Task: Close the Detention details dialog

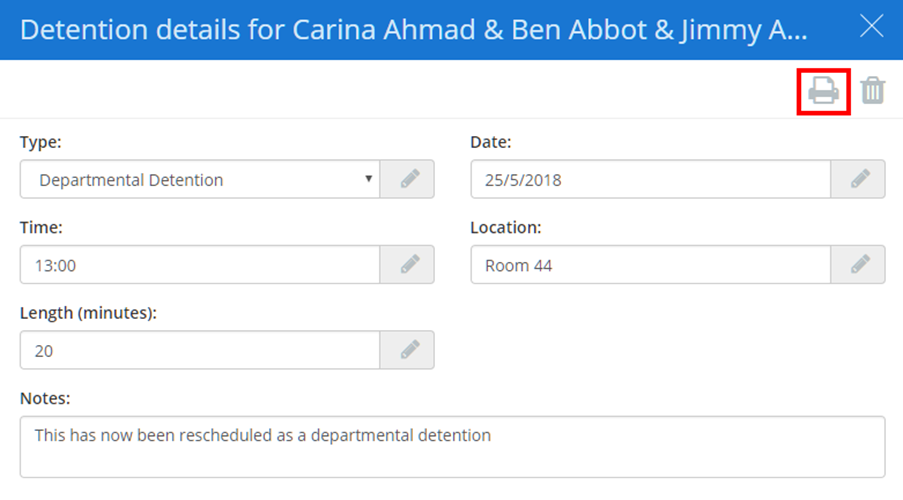Action: tap(872, 27)
